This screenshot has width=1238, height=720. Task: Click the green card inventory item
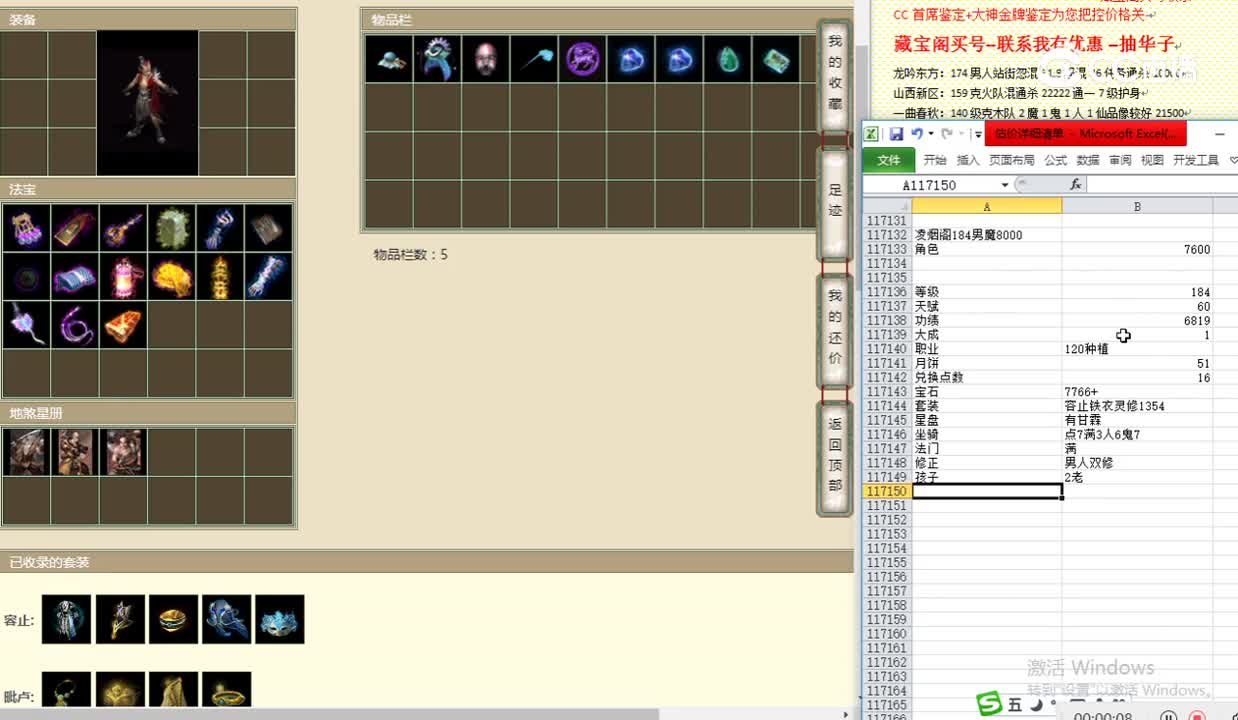click(x=775, y=59)
